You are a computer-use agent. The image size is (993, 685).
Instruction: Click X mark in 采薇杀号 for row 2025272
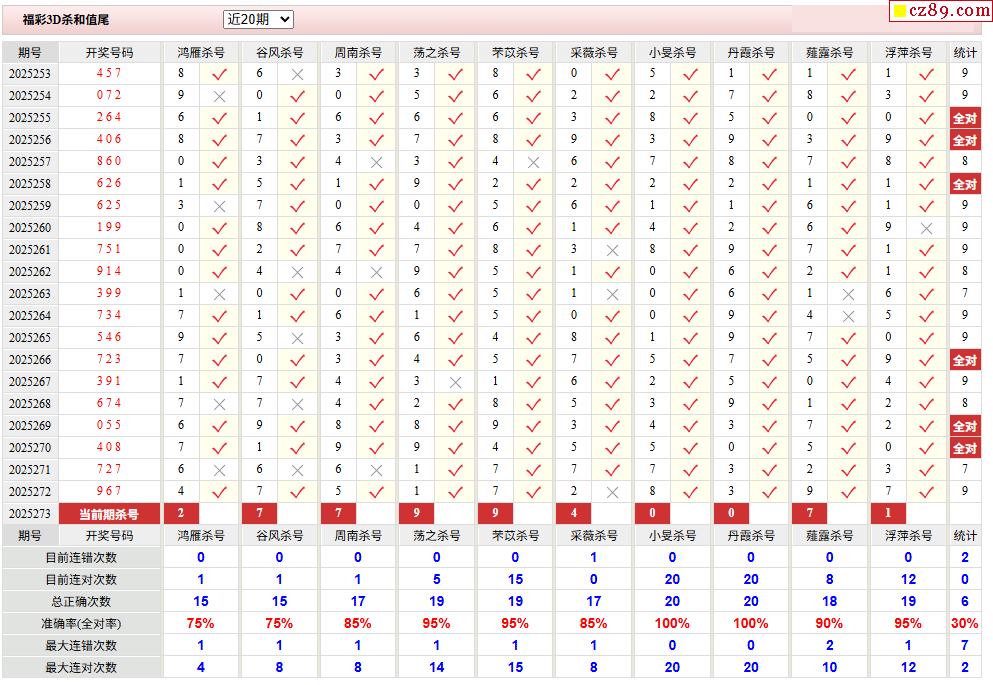click(612, 492)
